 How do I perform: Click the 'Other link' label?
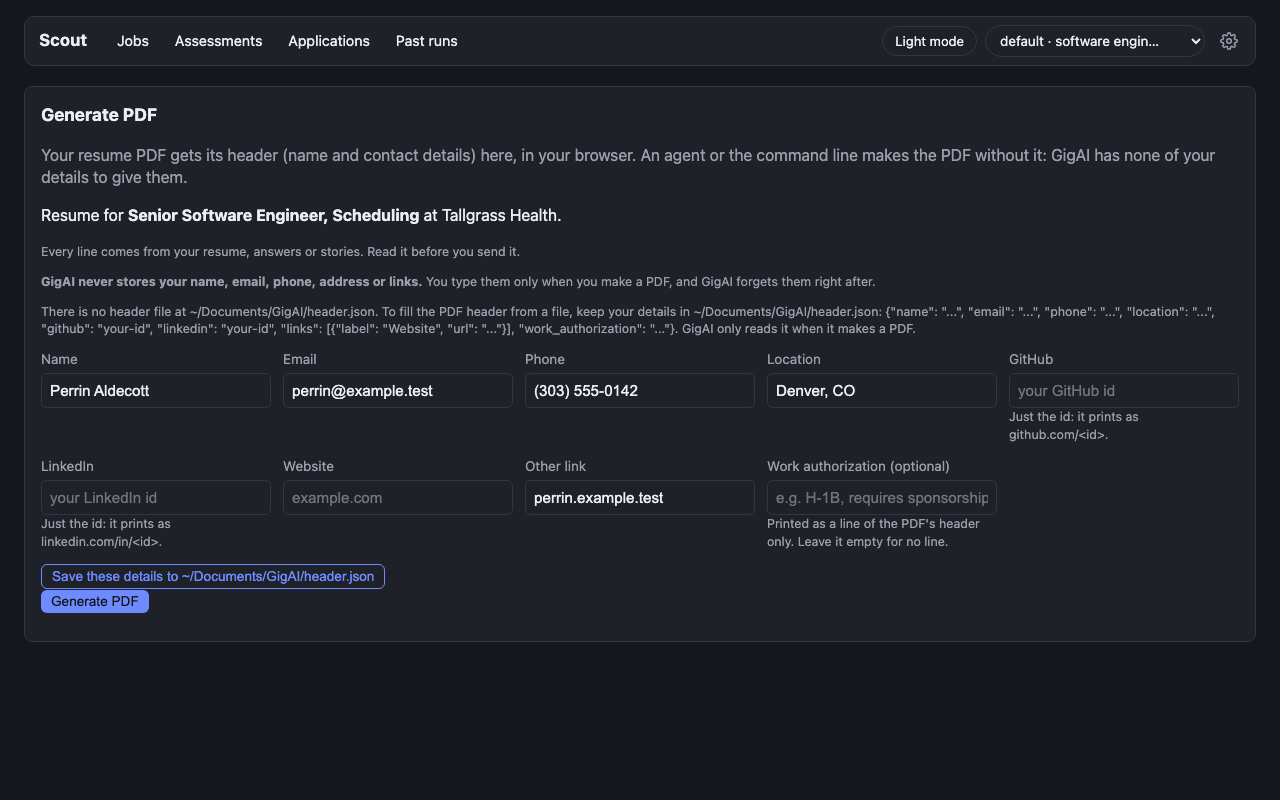(x=556, y=466)
